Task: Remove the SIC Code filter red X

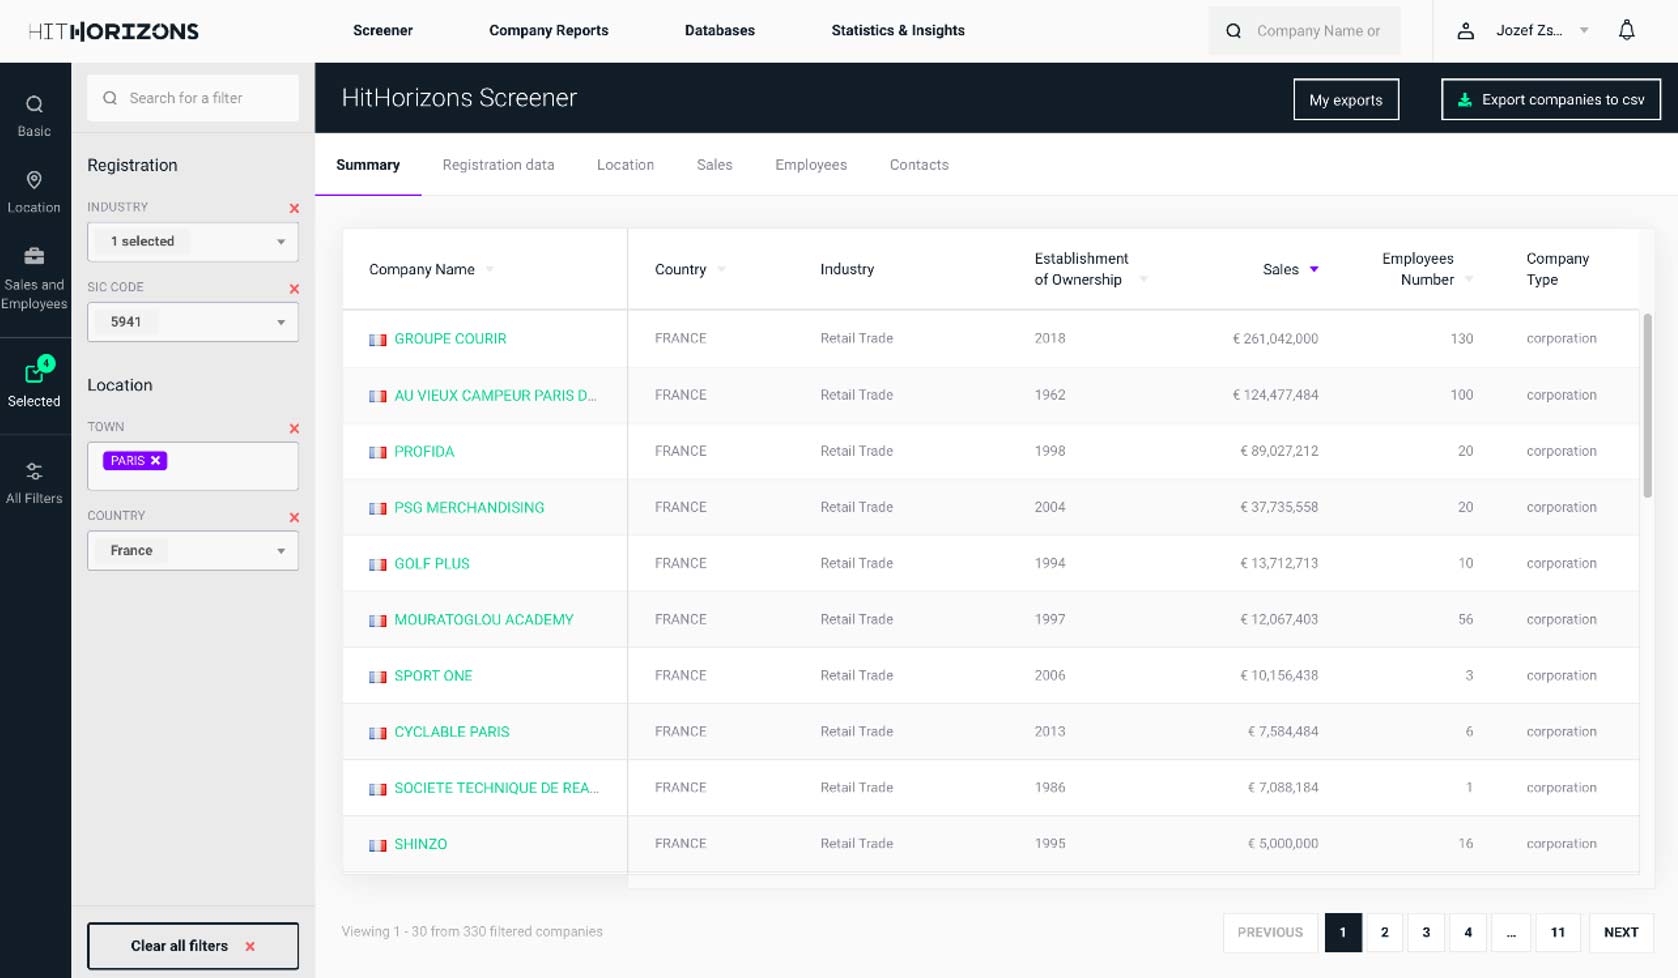Action: [x=294, y=288]
